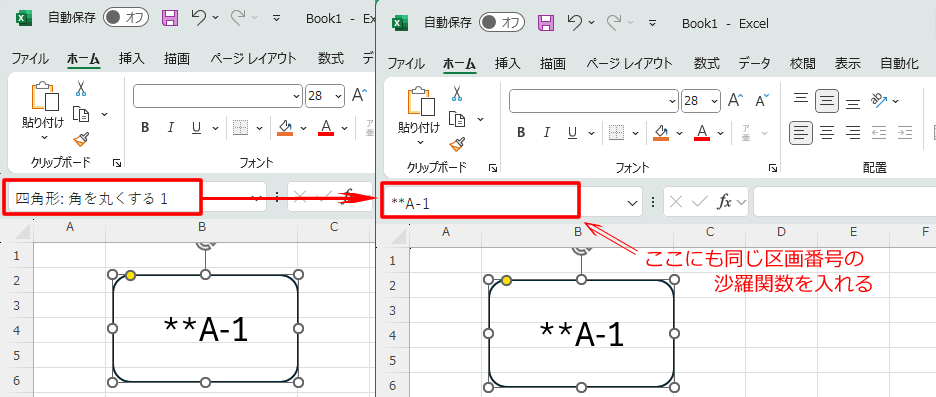Switch to the 校閲 tab in right window
Image resolution: width=936 pixels, height=397 pixels.
click(802, 63)
